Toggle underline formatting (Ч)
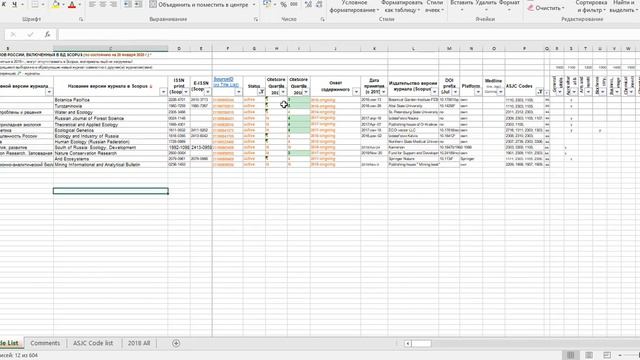640x360 pixels. coord(14,4)
